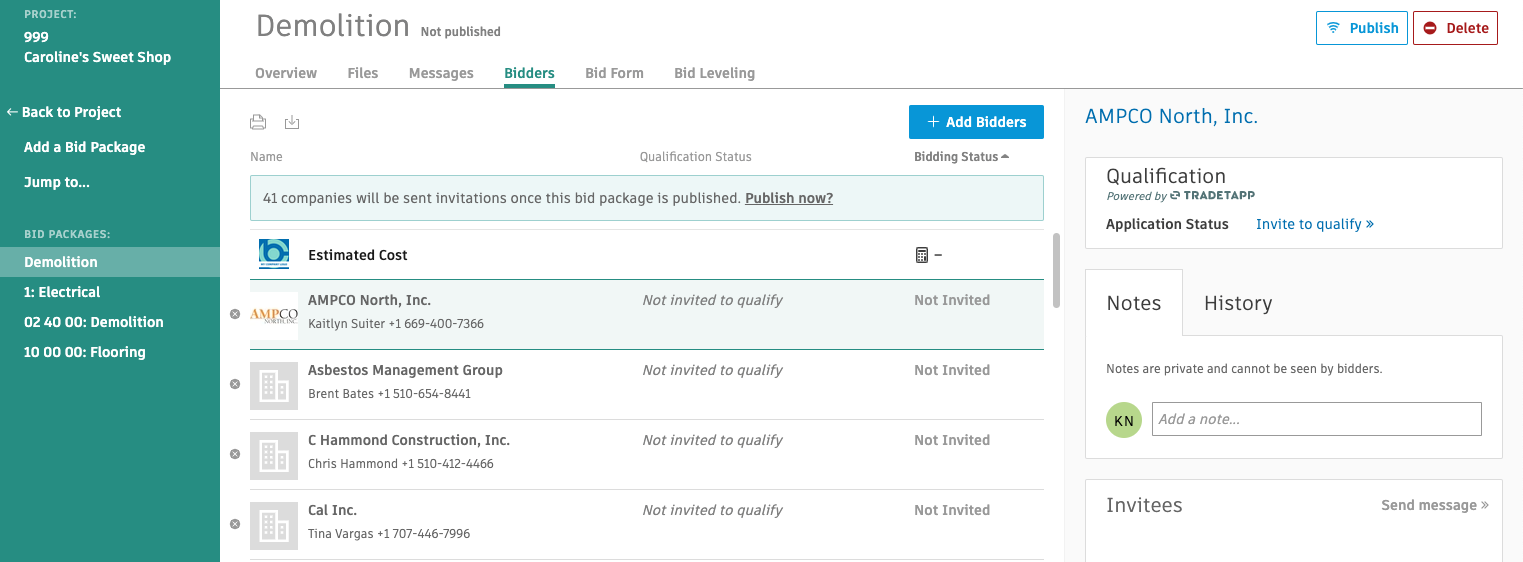Expand Send message in Invitees

[1434, 505]
